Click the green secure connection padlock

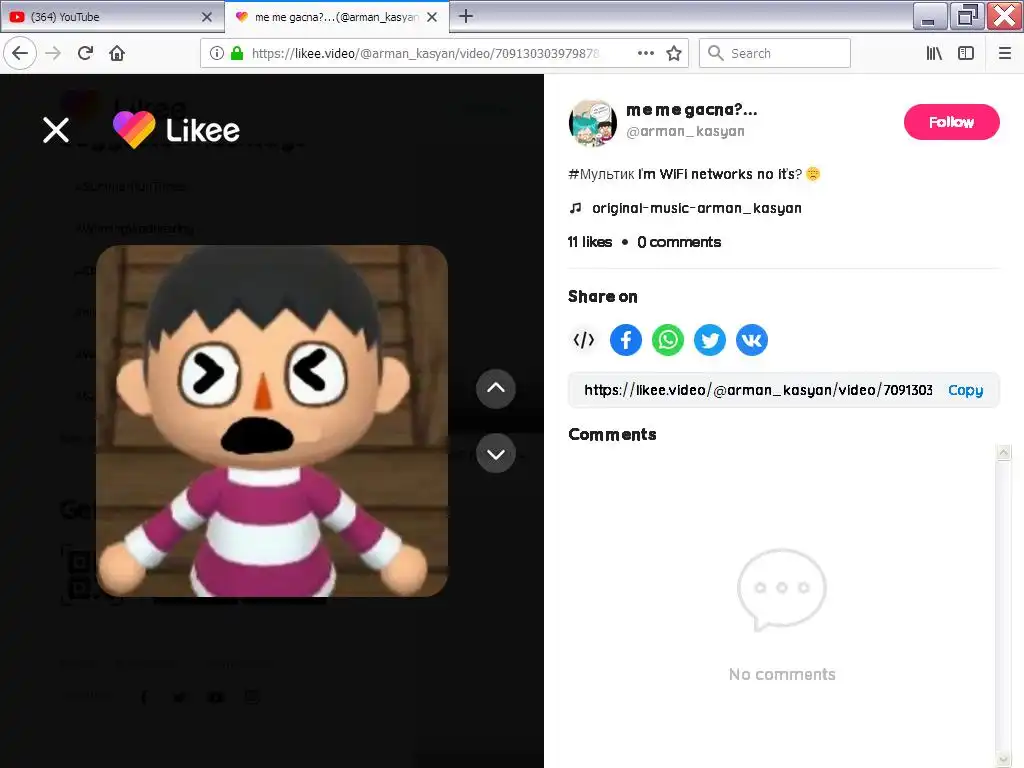point(237,53)
